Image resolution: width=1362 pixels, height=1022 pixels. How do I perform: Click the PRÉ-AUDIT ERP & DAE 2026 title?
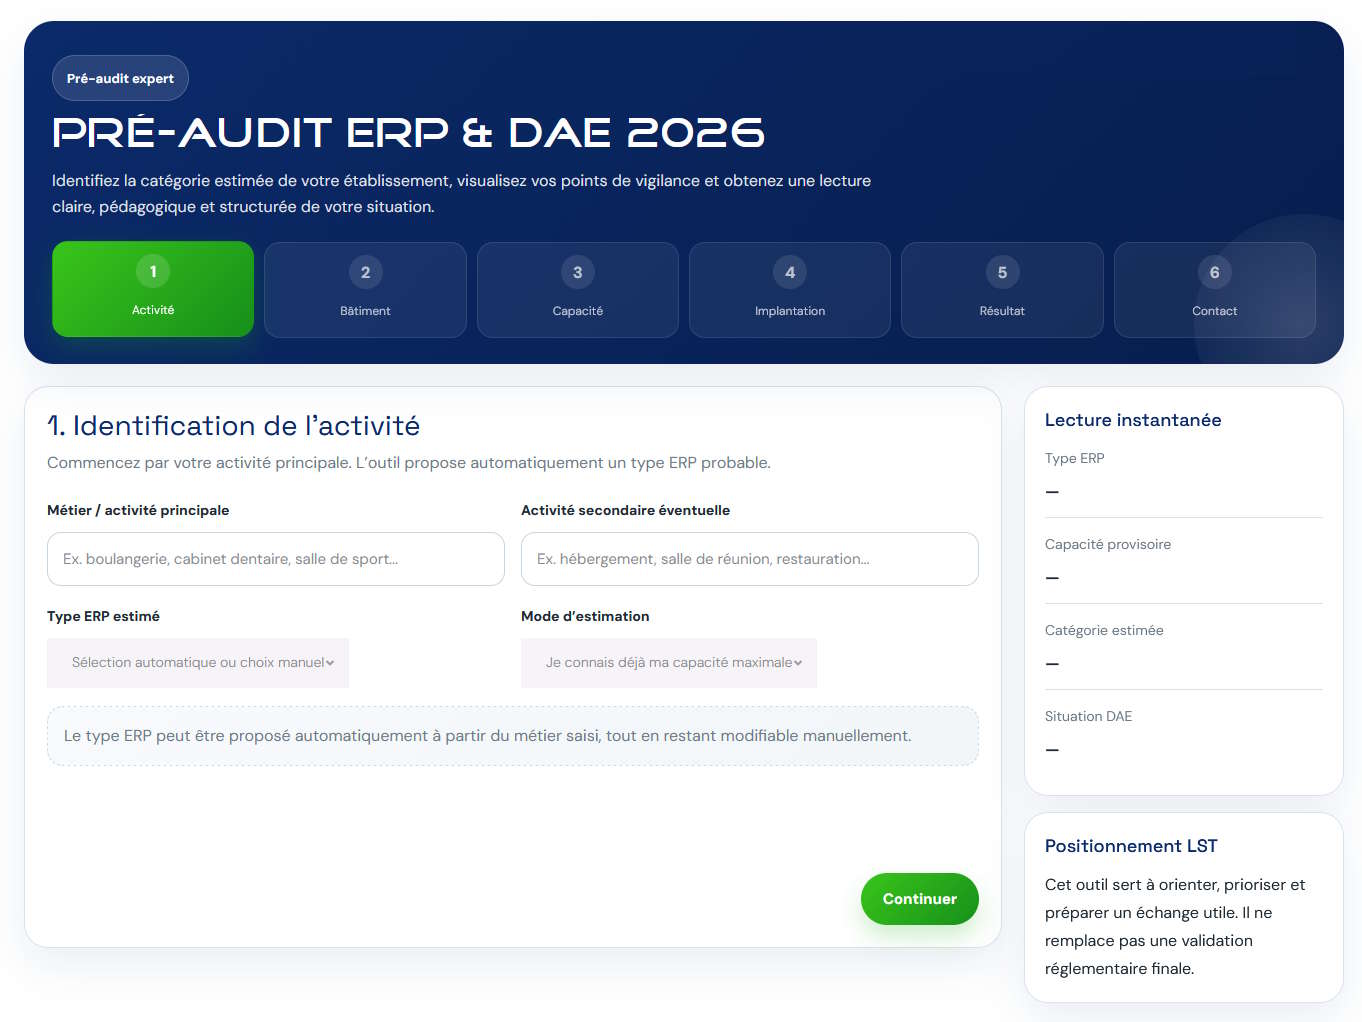(408, 131)
